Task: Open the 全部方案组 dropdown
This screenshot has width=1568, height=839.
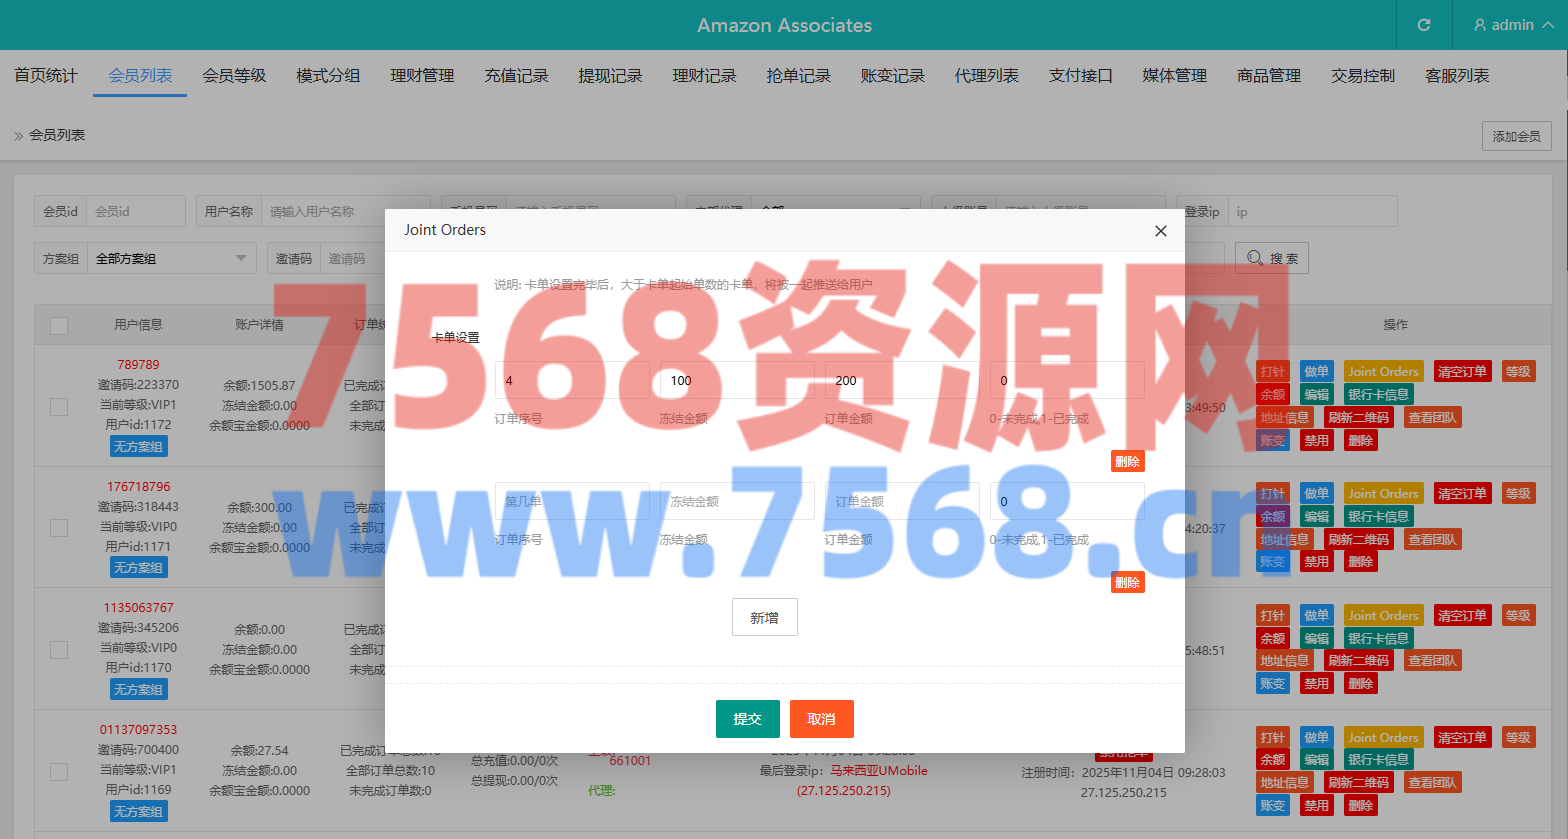Action: [170, 258]
